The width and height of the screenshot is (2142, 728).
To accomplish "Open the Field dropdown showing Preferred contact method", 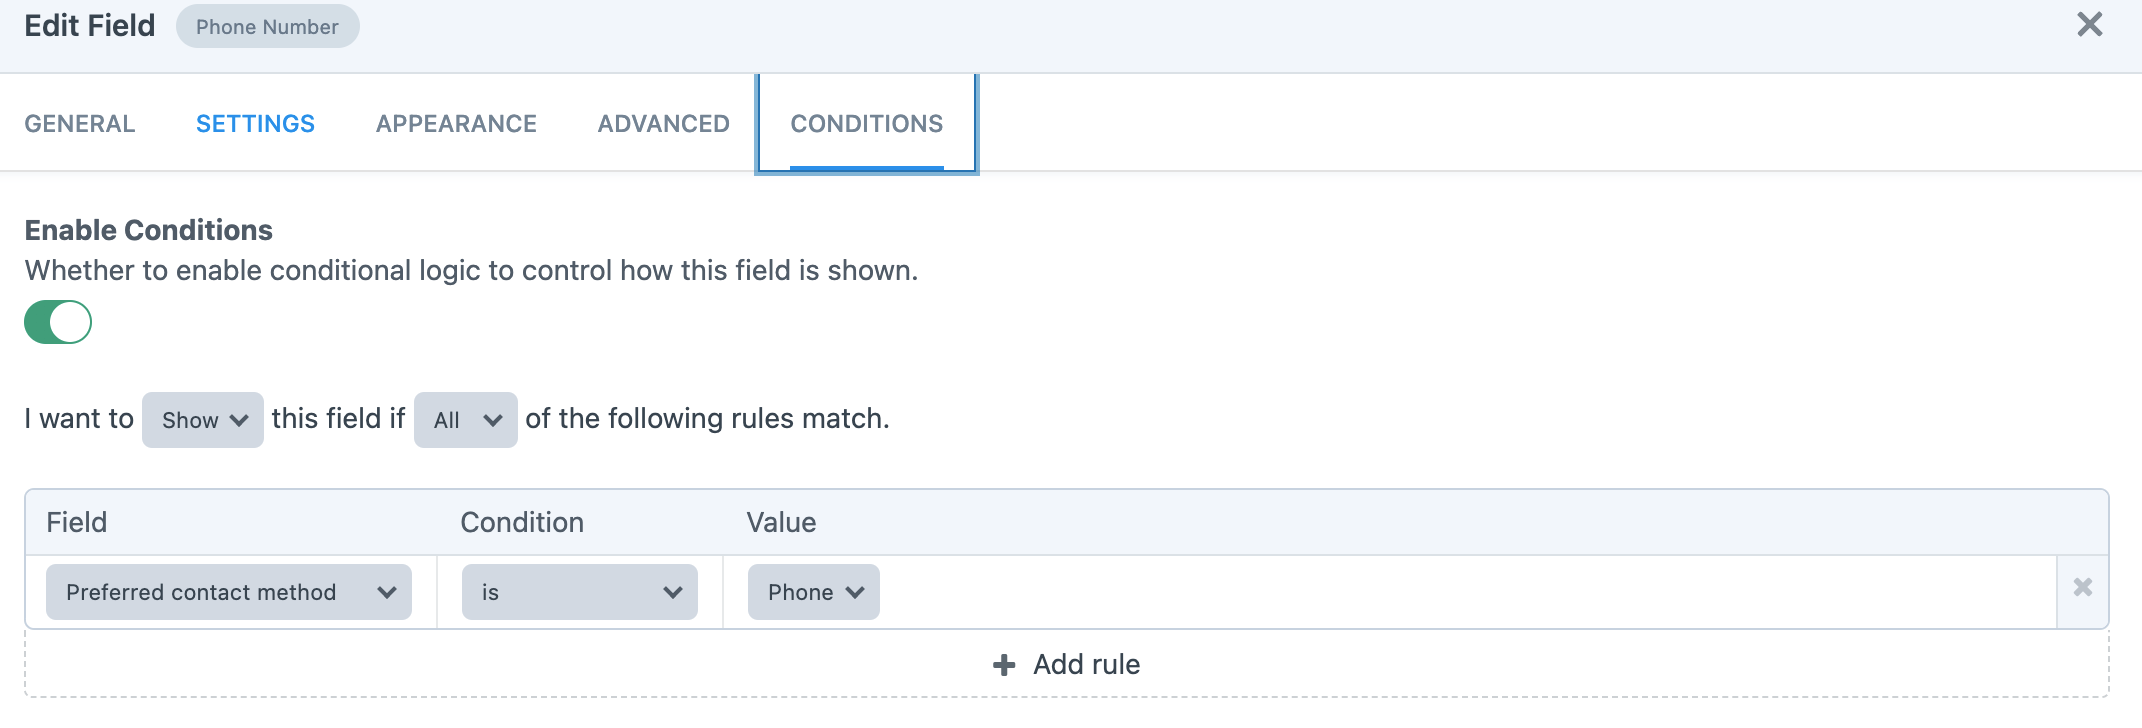I will [228, 591].
